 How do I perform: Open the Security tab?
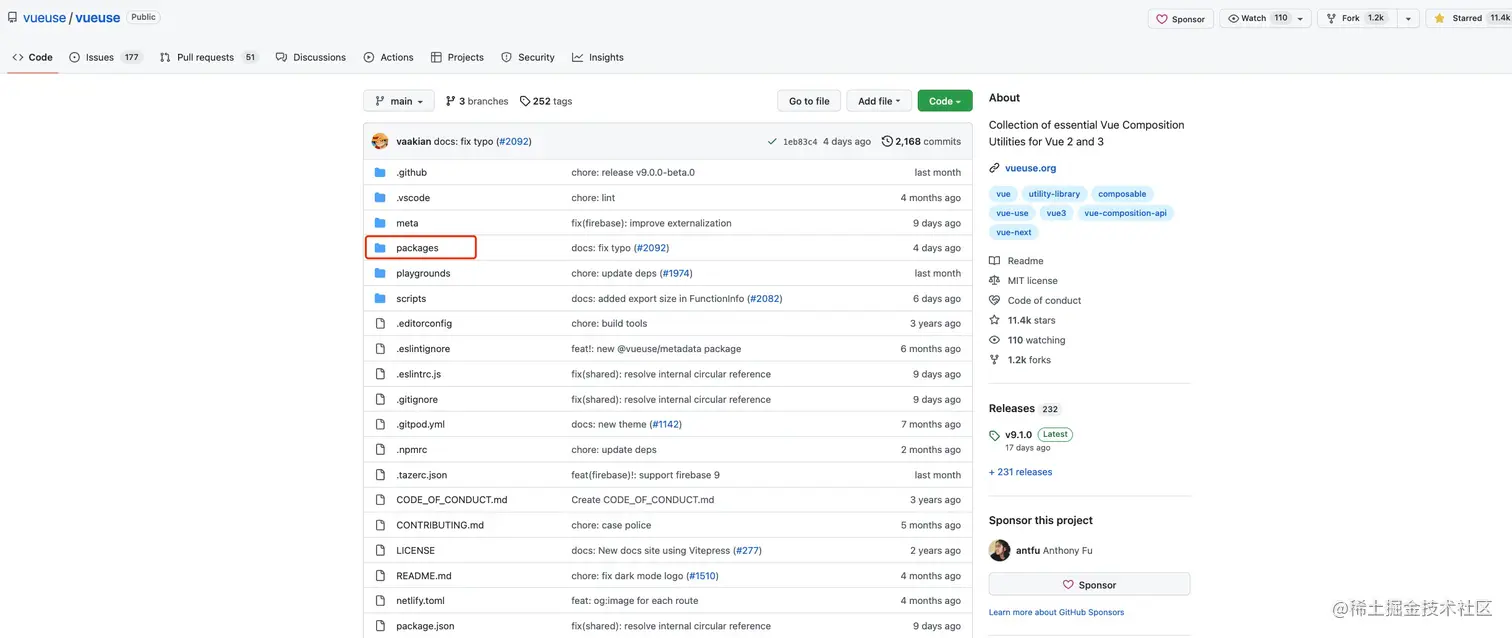click(x=528, y=57)
